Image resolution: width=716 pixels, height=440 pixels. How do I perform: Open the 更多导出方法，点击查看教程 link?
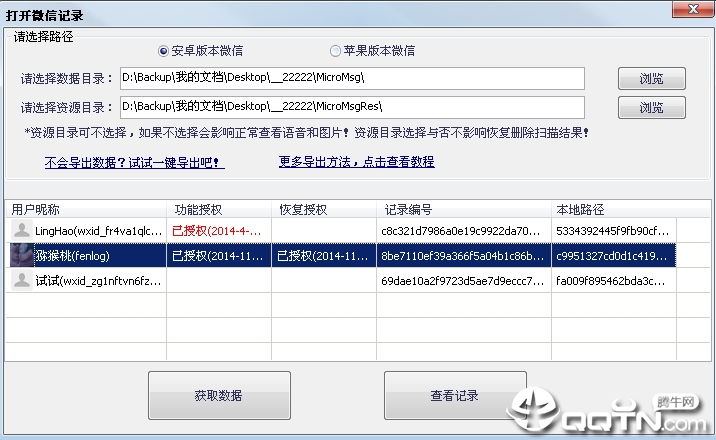click(x=357, y=162)
